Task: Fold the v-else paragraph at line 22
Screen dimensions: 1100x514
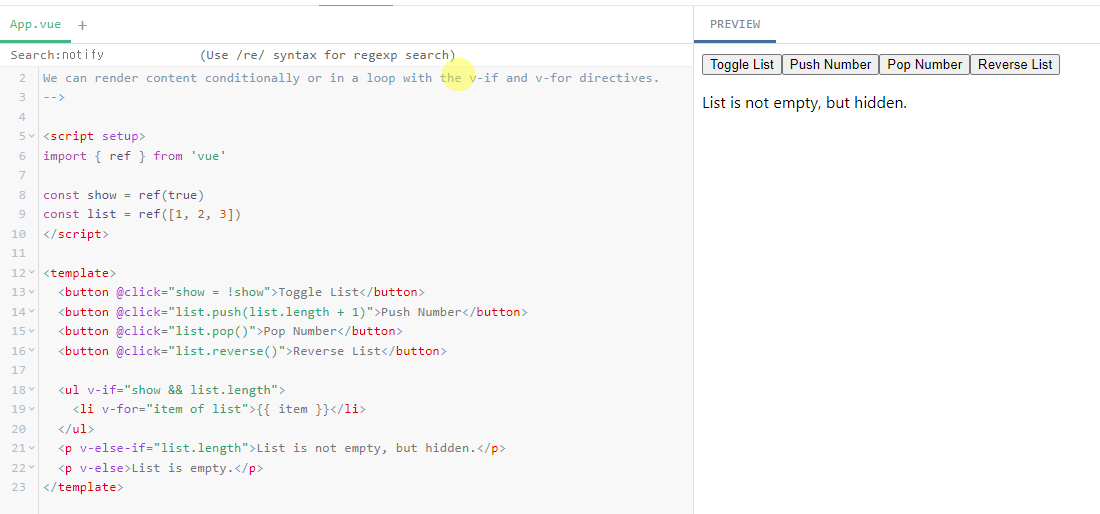Action: tap(32, 468)
